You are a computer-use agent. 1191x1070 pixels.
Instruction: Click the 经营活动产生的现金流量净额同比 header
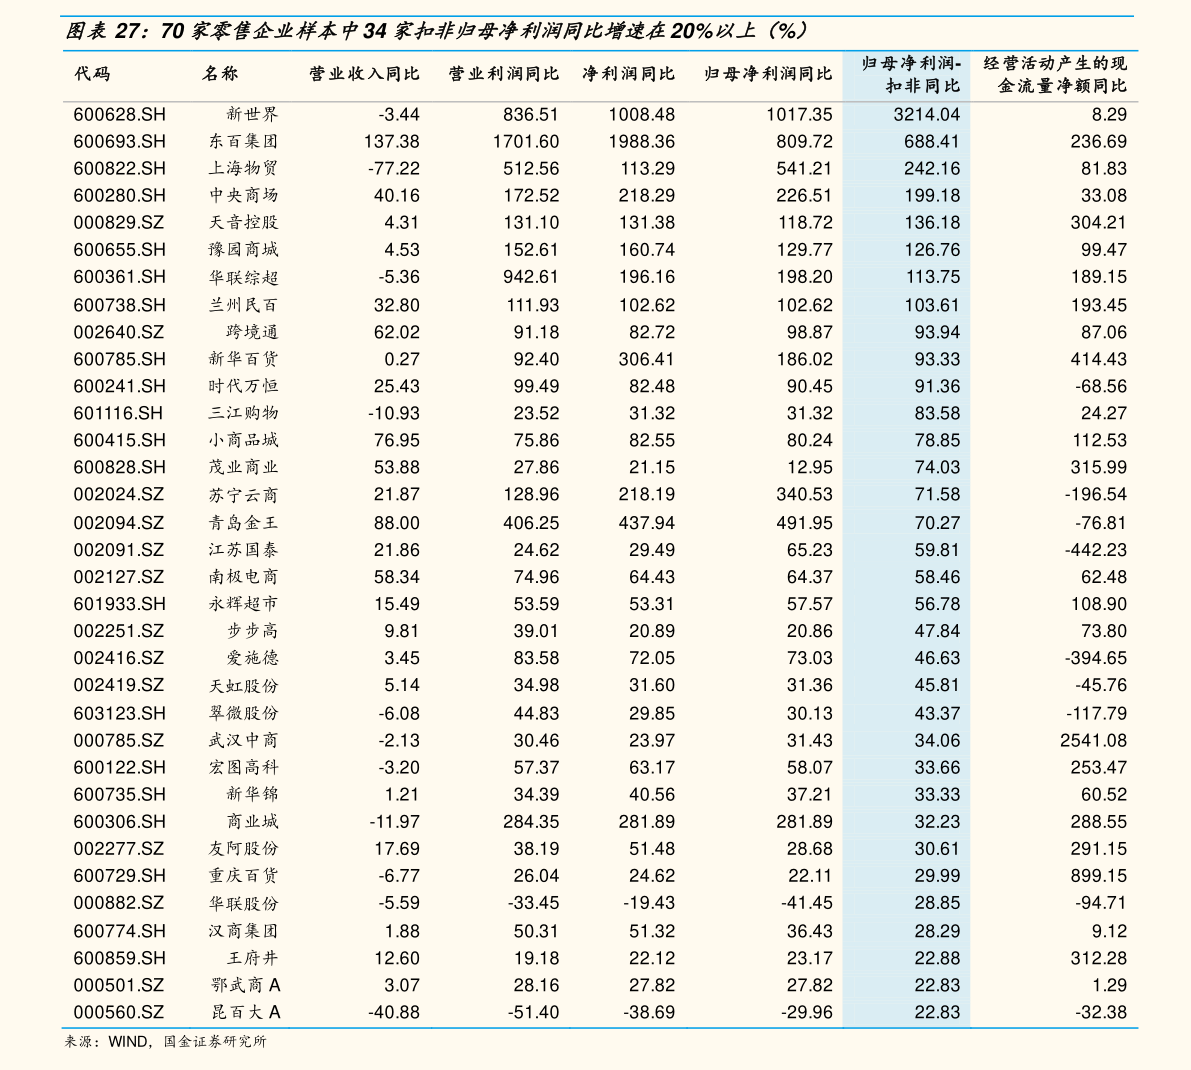1054,75
